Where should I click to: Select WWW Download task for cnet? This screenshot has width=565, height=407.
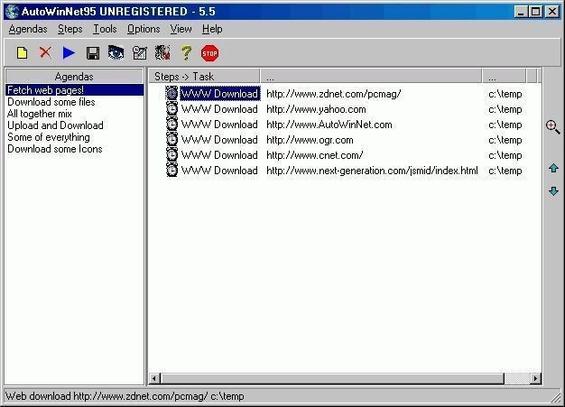[x=219, y=155]
